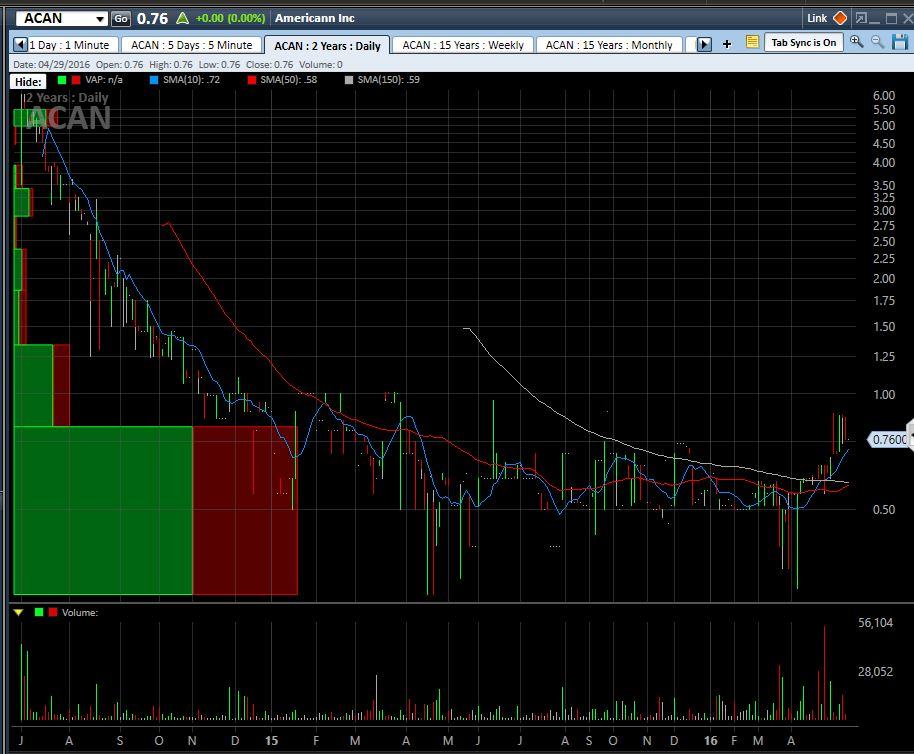914x754 pixels.
Task: Open the ACAN symbol dropdown
Action: [98, 19]
